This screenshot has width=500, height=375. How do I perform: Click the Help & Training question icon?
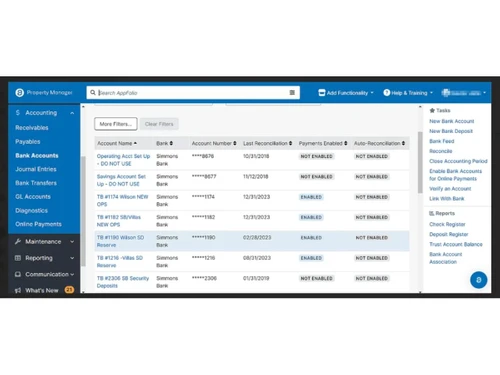pos(387,93)
